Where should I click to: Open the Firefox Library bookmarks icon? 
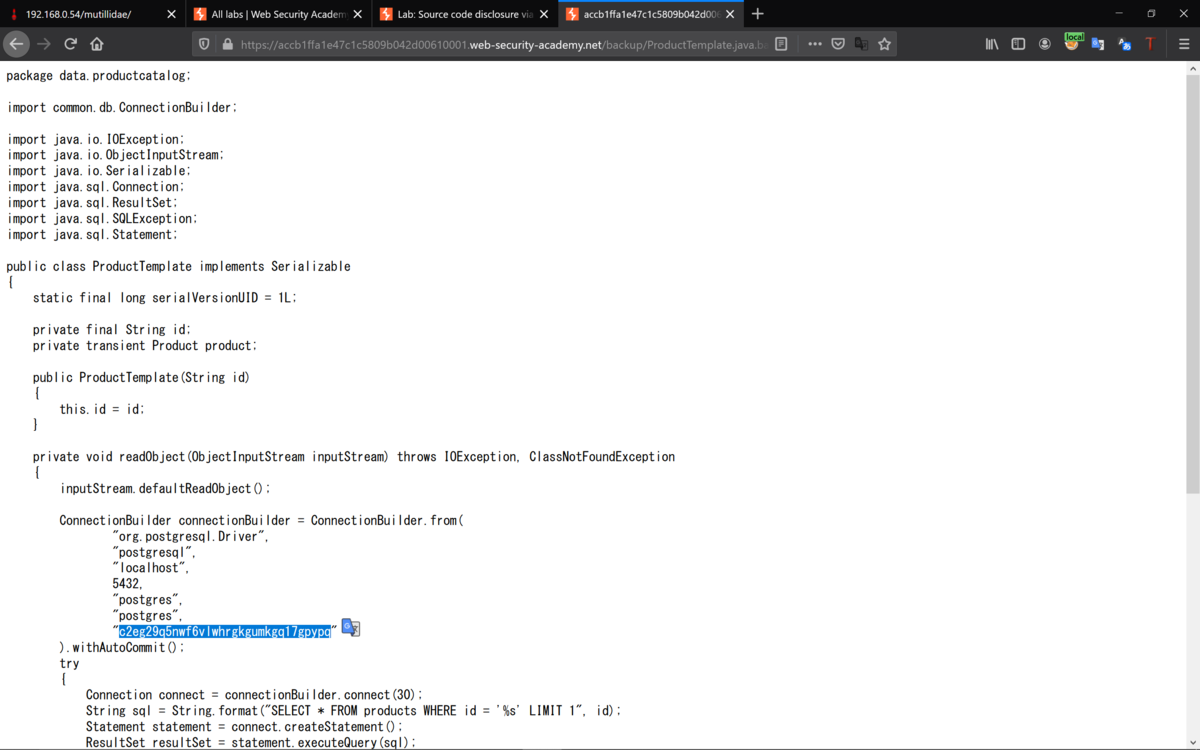(x=993, y=44)
